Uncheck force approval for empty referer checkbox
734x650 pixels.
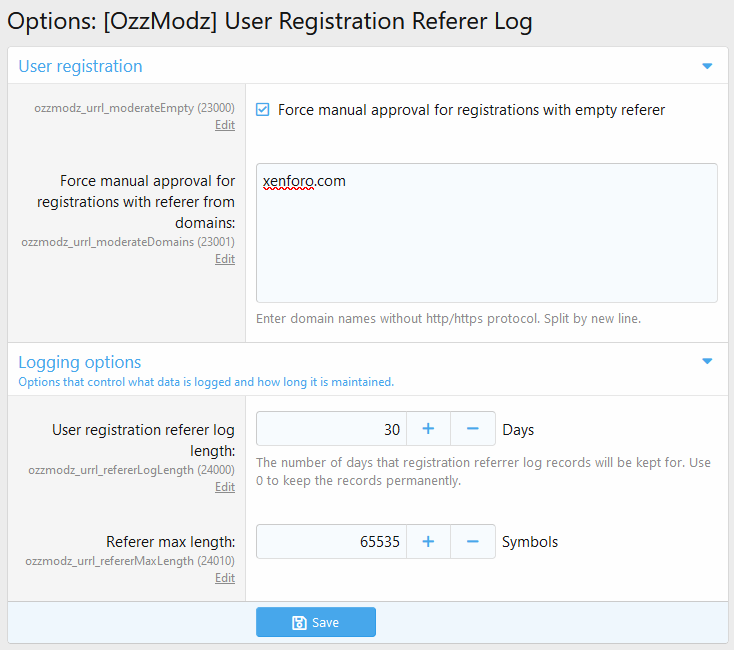[x=263, y=110]
